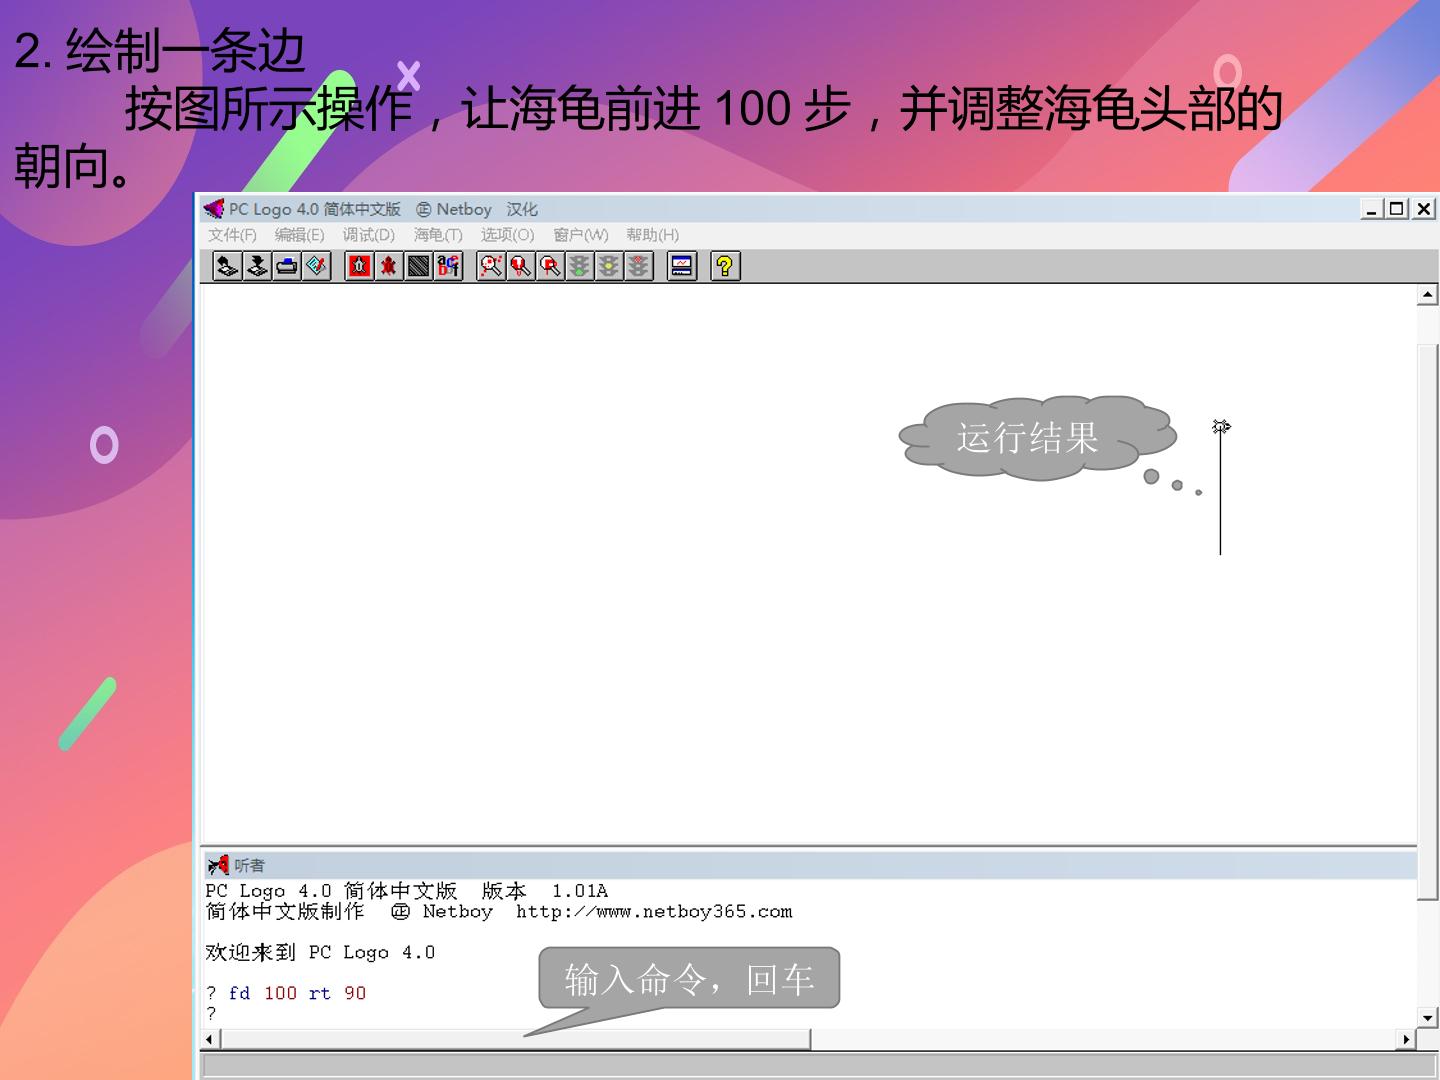
Task: Click the yellow traffic light icon
Action: point(609,266)
